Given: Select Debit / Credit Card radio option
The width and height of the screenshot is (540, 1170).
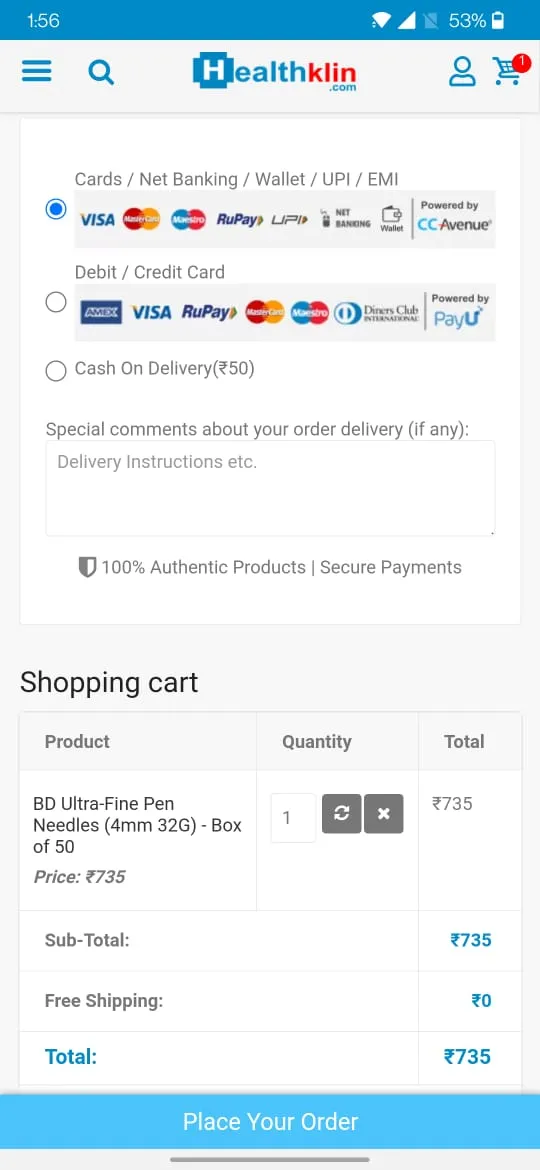Looking at the screenshot, I should pyautogui.click(x=56, y=302).
